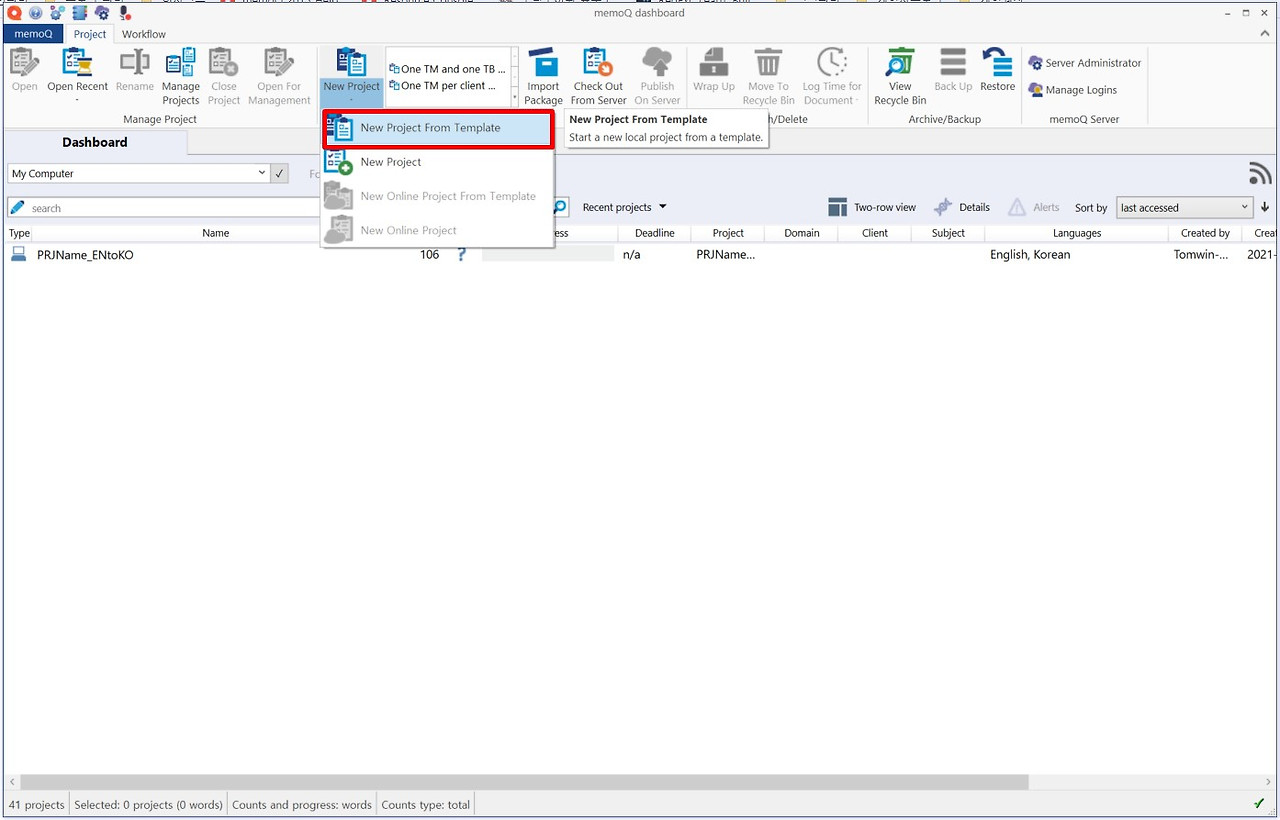Click 'Counts and progress: words' status entry
Viewport: 1280px width, 820px height.
pos(301,804)
